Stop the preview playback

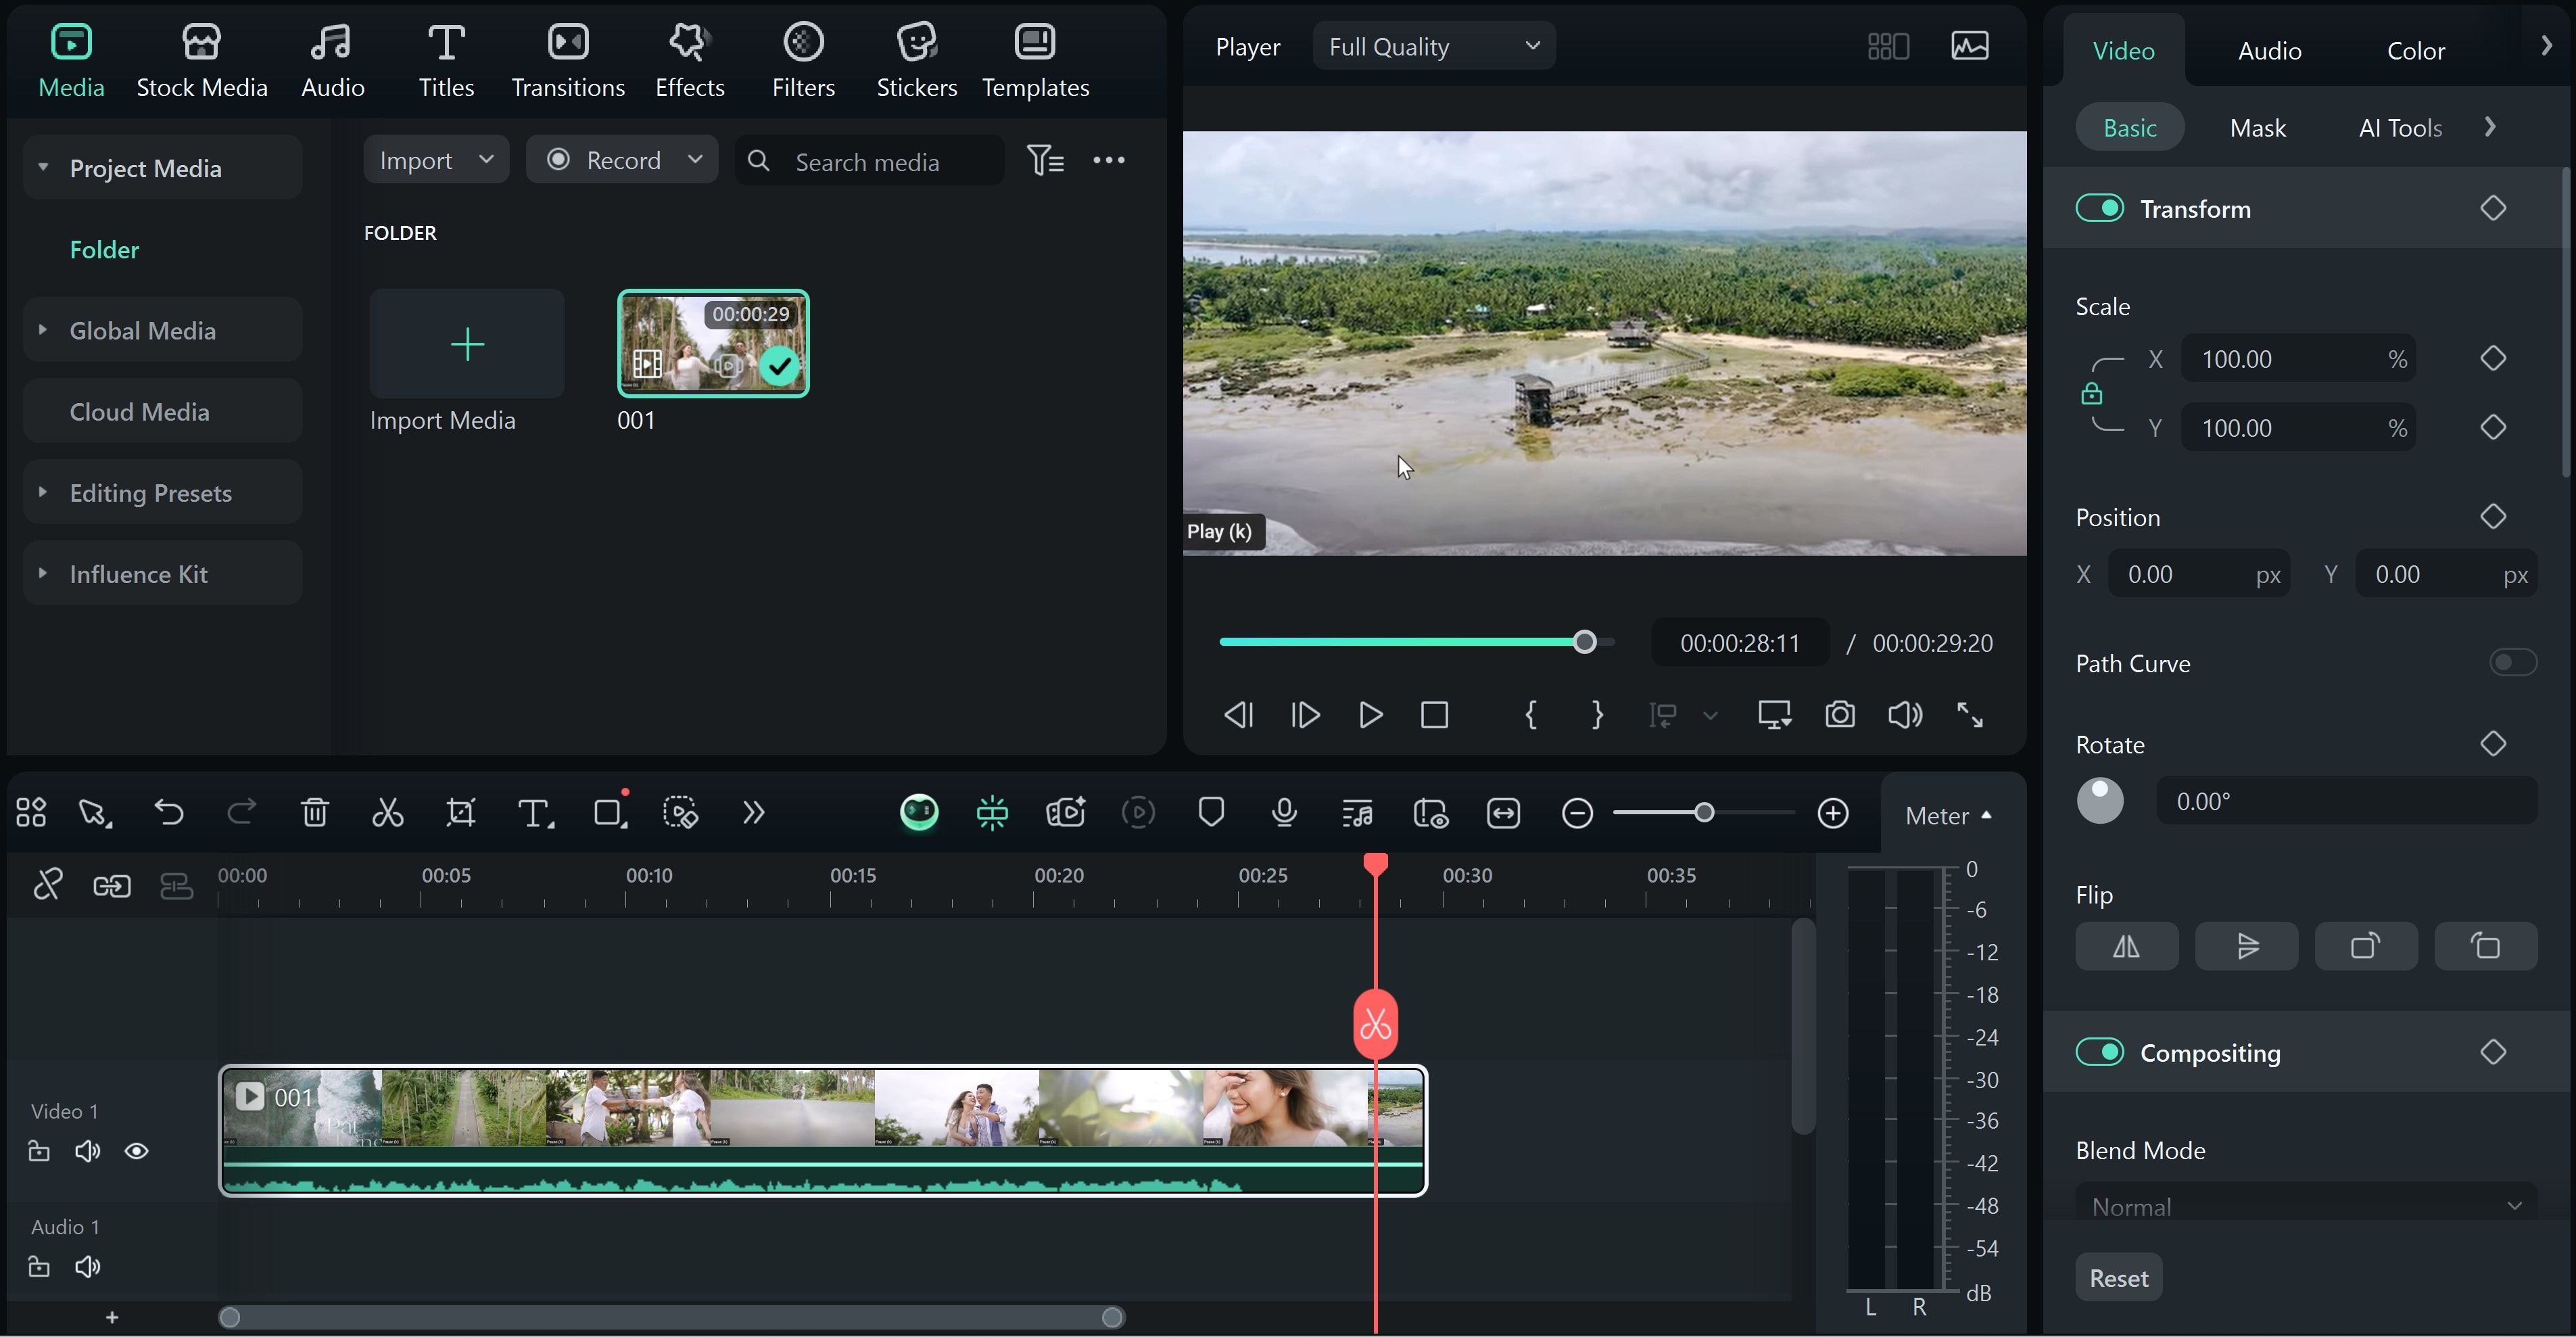click(x=1434, y=715)
